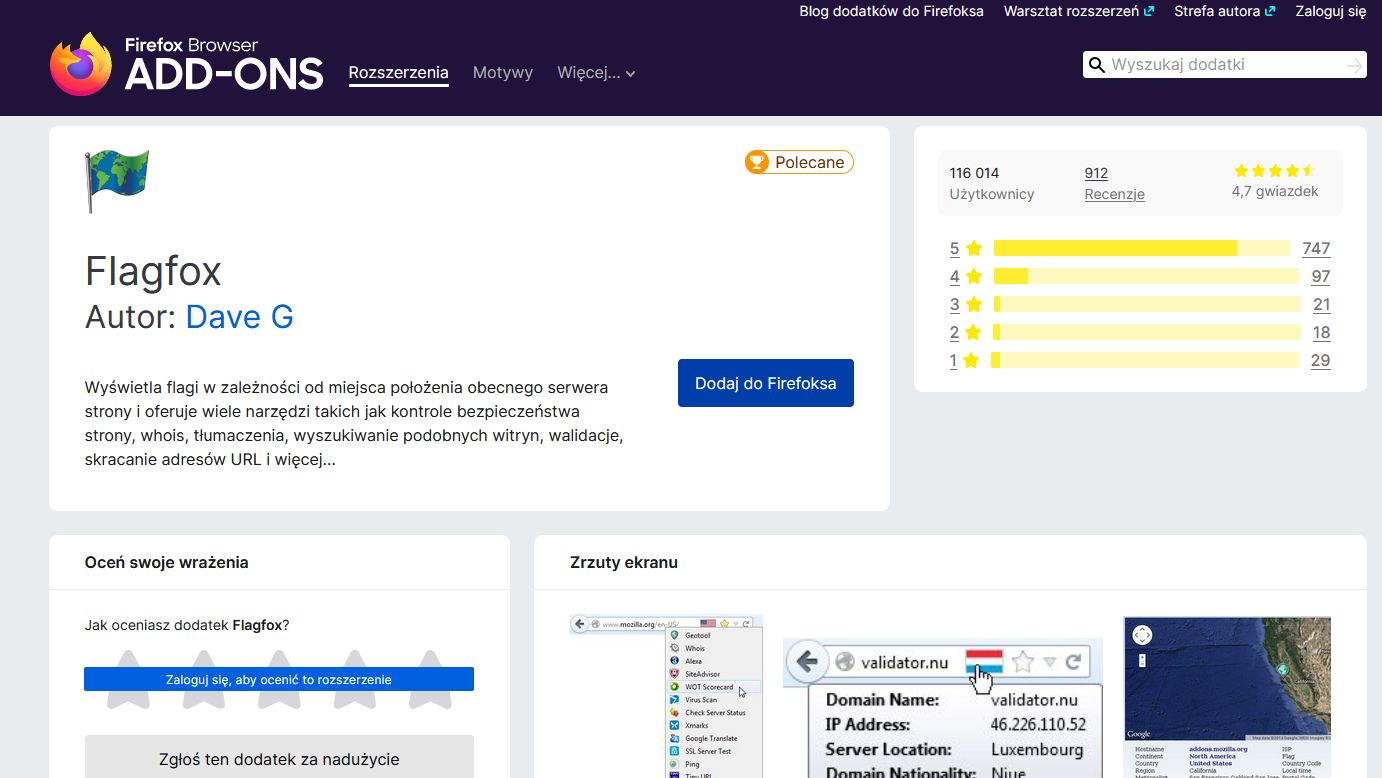
Task: Click the 5-star yellow rating bar
Action: point(1140,249)
